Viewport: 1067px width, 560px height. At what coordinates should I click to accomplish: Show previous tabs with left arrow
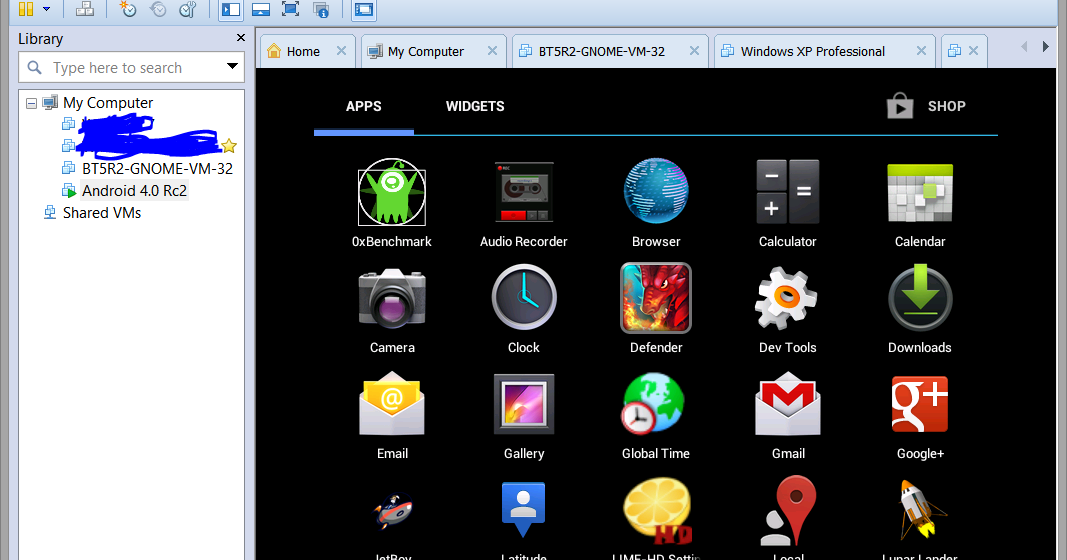point(1024,47)
